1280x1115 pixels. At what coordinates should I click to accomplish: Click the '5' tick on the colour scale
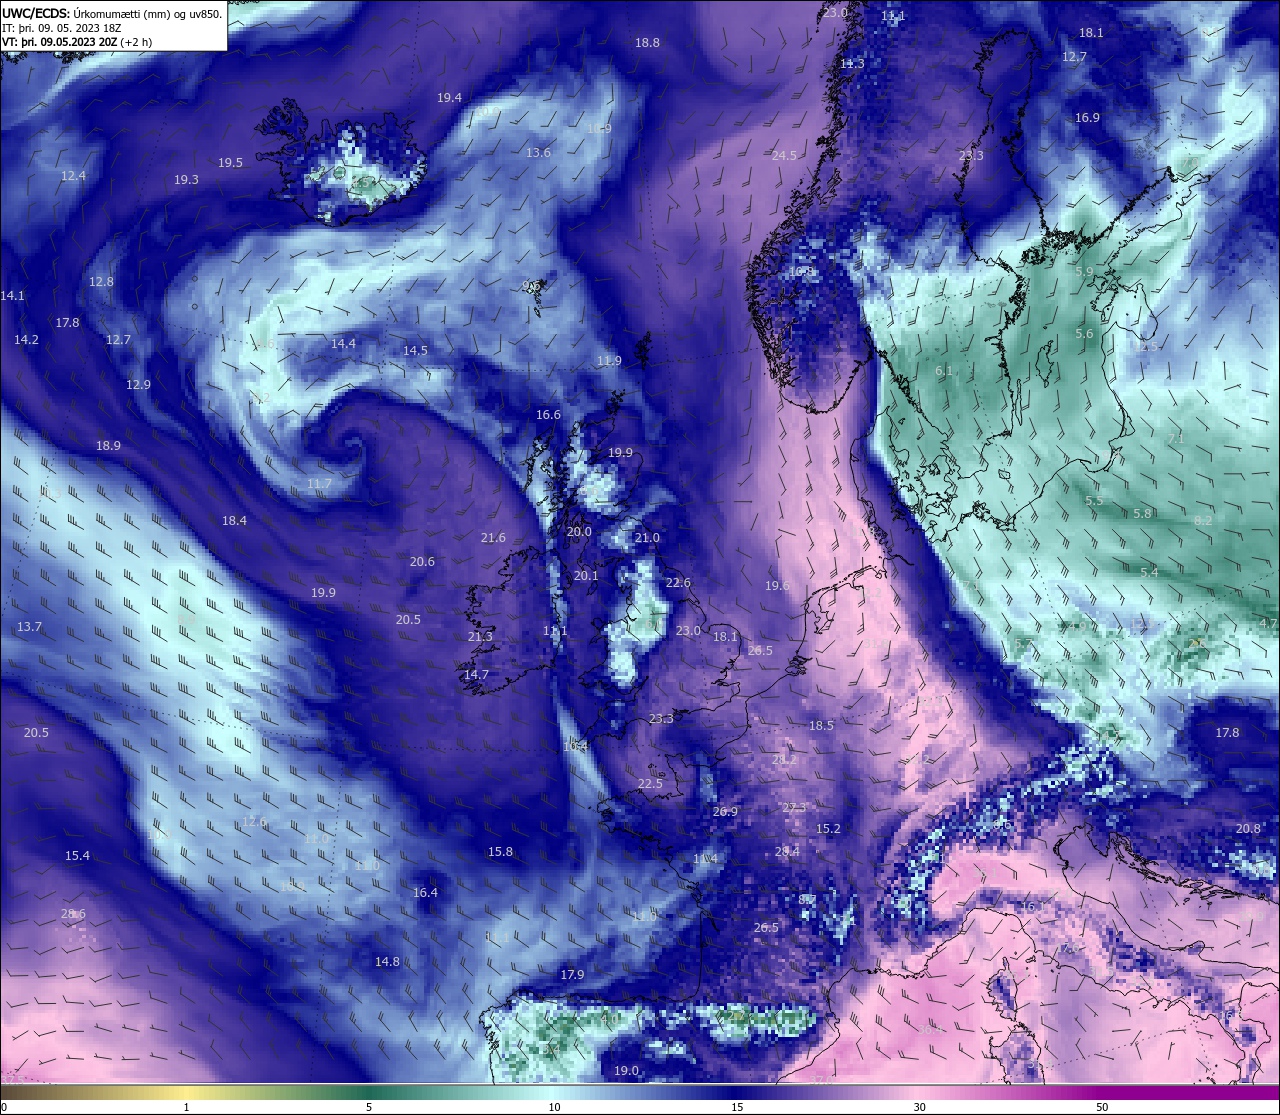pyautogui.click(x=369, y=1107)
